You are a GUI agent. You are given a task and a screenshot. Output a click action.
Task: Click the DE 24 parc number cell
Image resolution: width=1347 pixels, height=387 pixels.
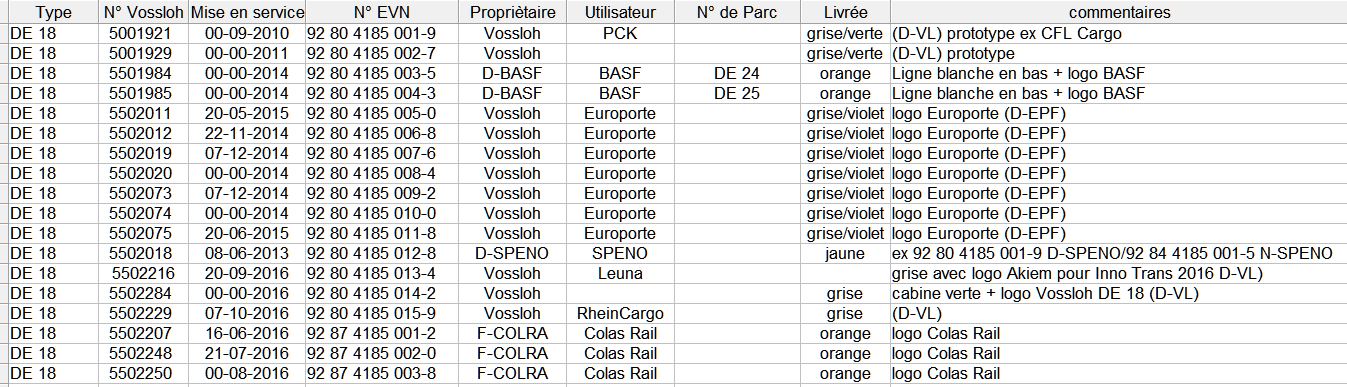[x=736, y=73]
